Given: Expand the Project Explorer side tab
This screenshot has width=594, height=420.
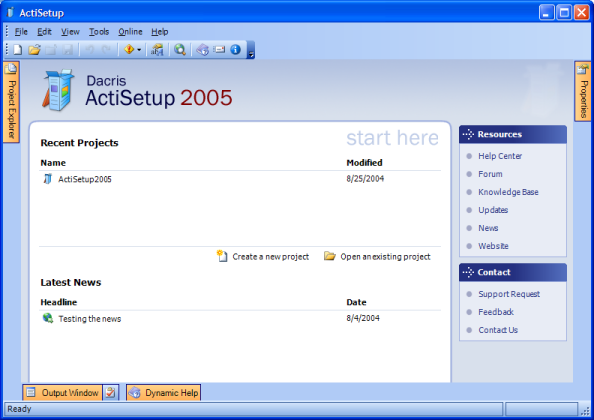Looking at the screenshot, I should pos(11,102).
